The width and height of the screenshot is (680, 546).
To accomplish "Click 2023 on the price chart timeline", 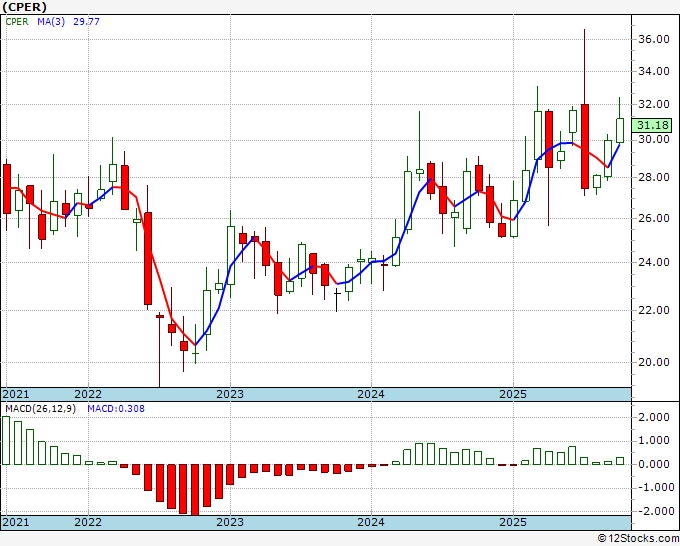I will click(230, 394).
